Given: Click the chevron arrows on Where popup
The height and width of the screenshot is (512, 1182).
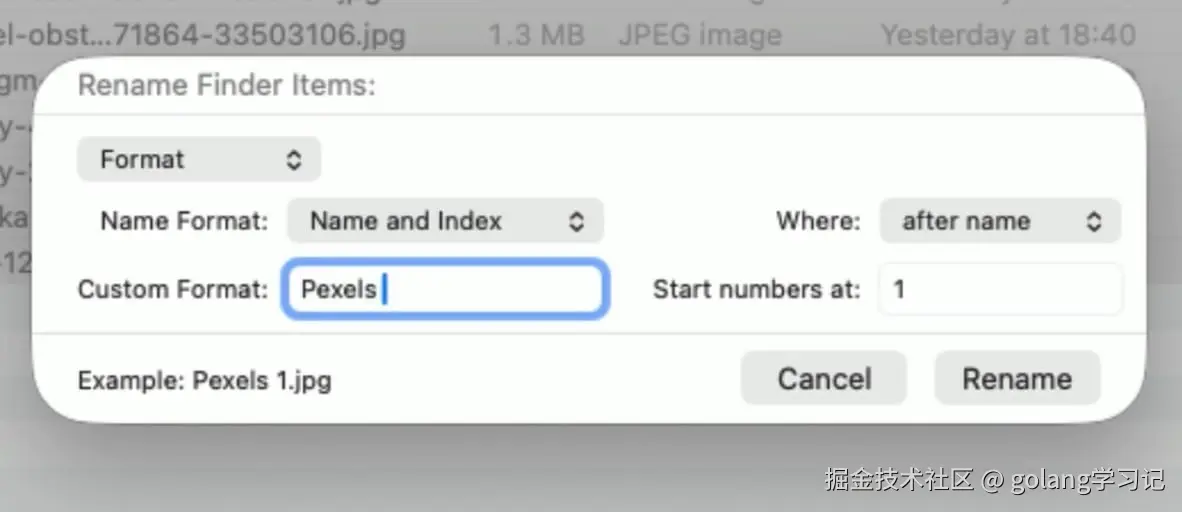Looking at the screenshot, I should pyautogui.click(x=1095, y=221).
